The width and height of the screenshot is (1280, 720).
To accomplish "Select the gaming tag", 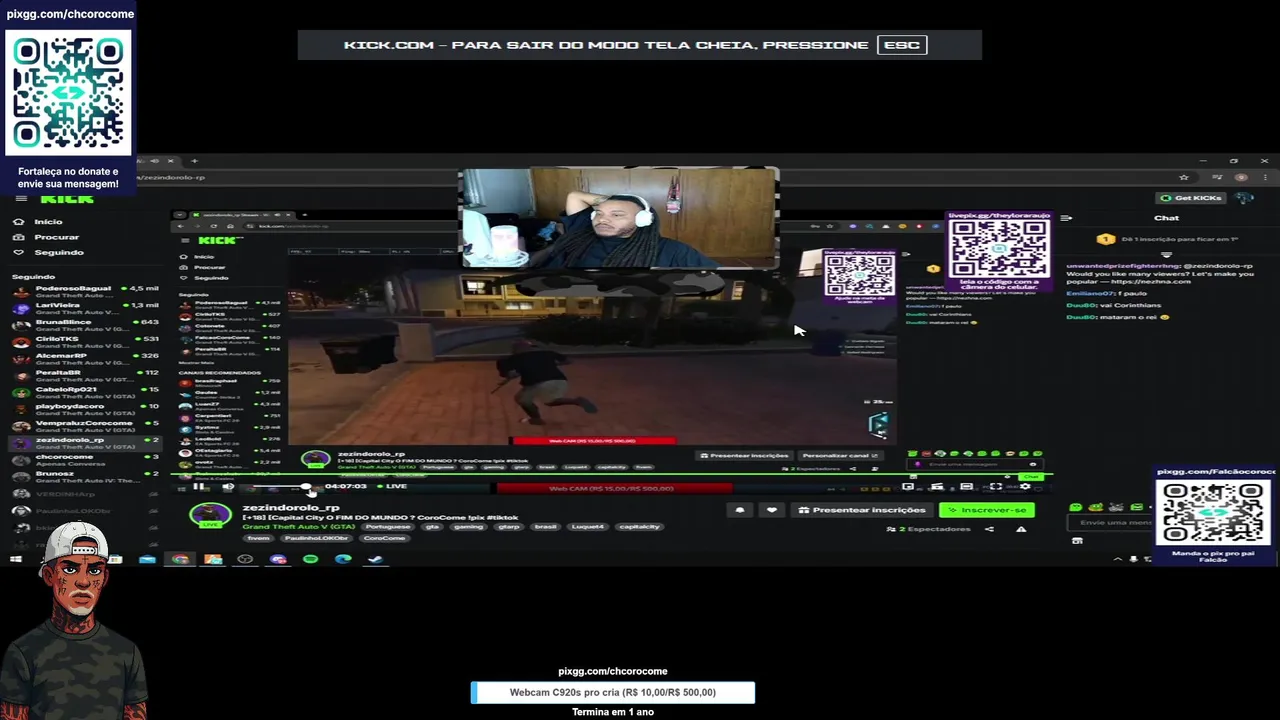I will coord(468,526).
